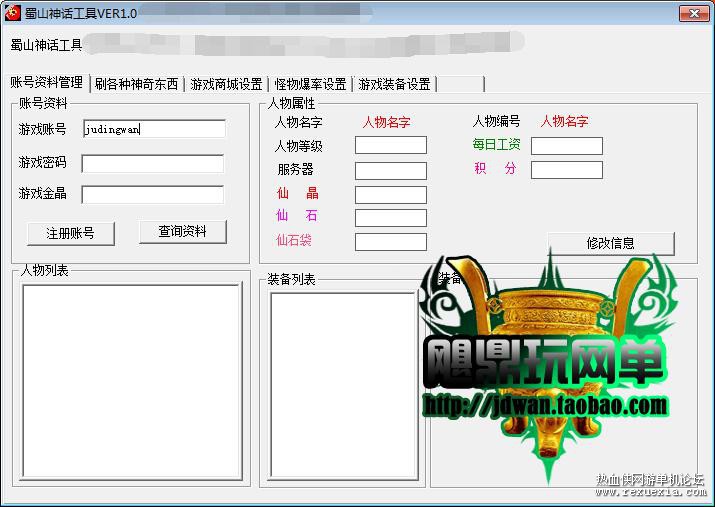Focus the 仙石 input field
715x507 pixels.
pyautogui.click(x=391, y=218)
